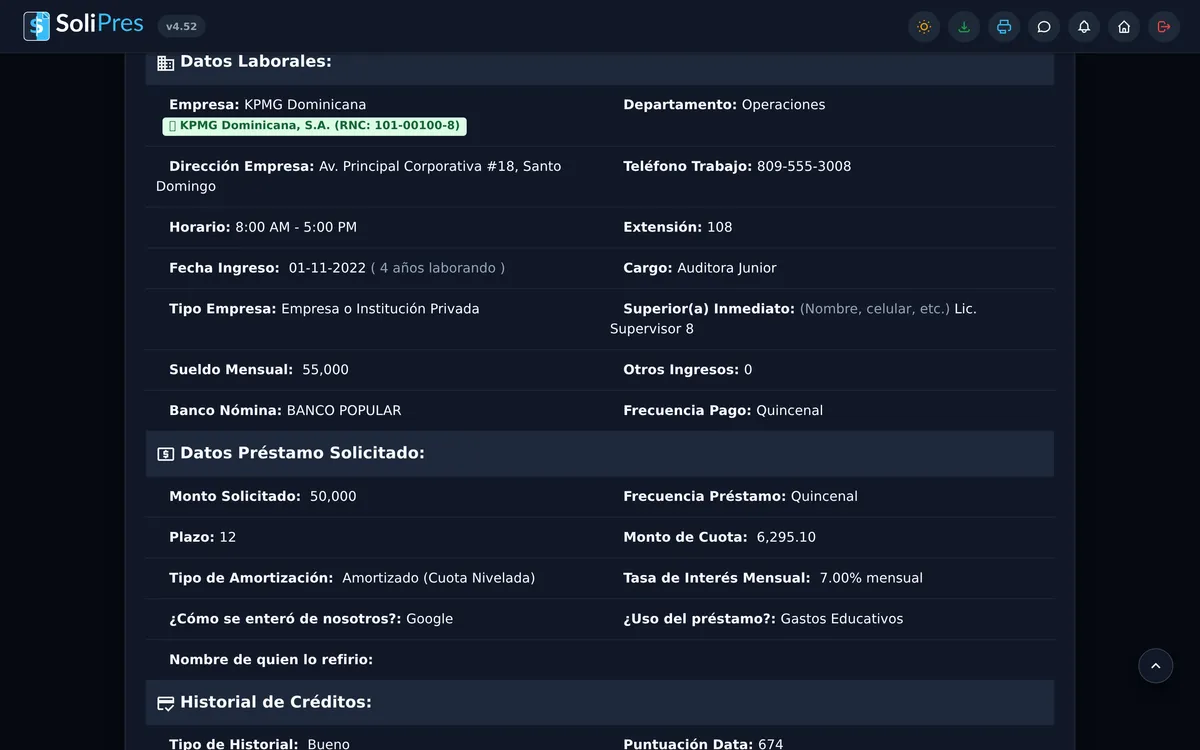Click loan use Gastos Educativos

[842, 620]
